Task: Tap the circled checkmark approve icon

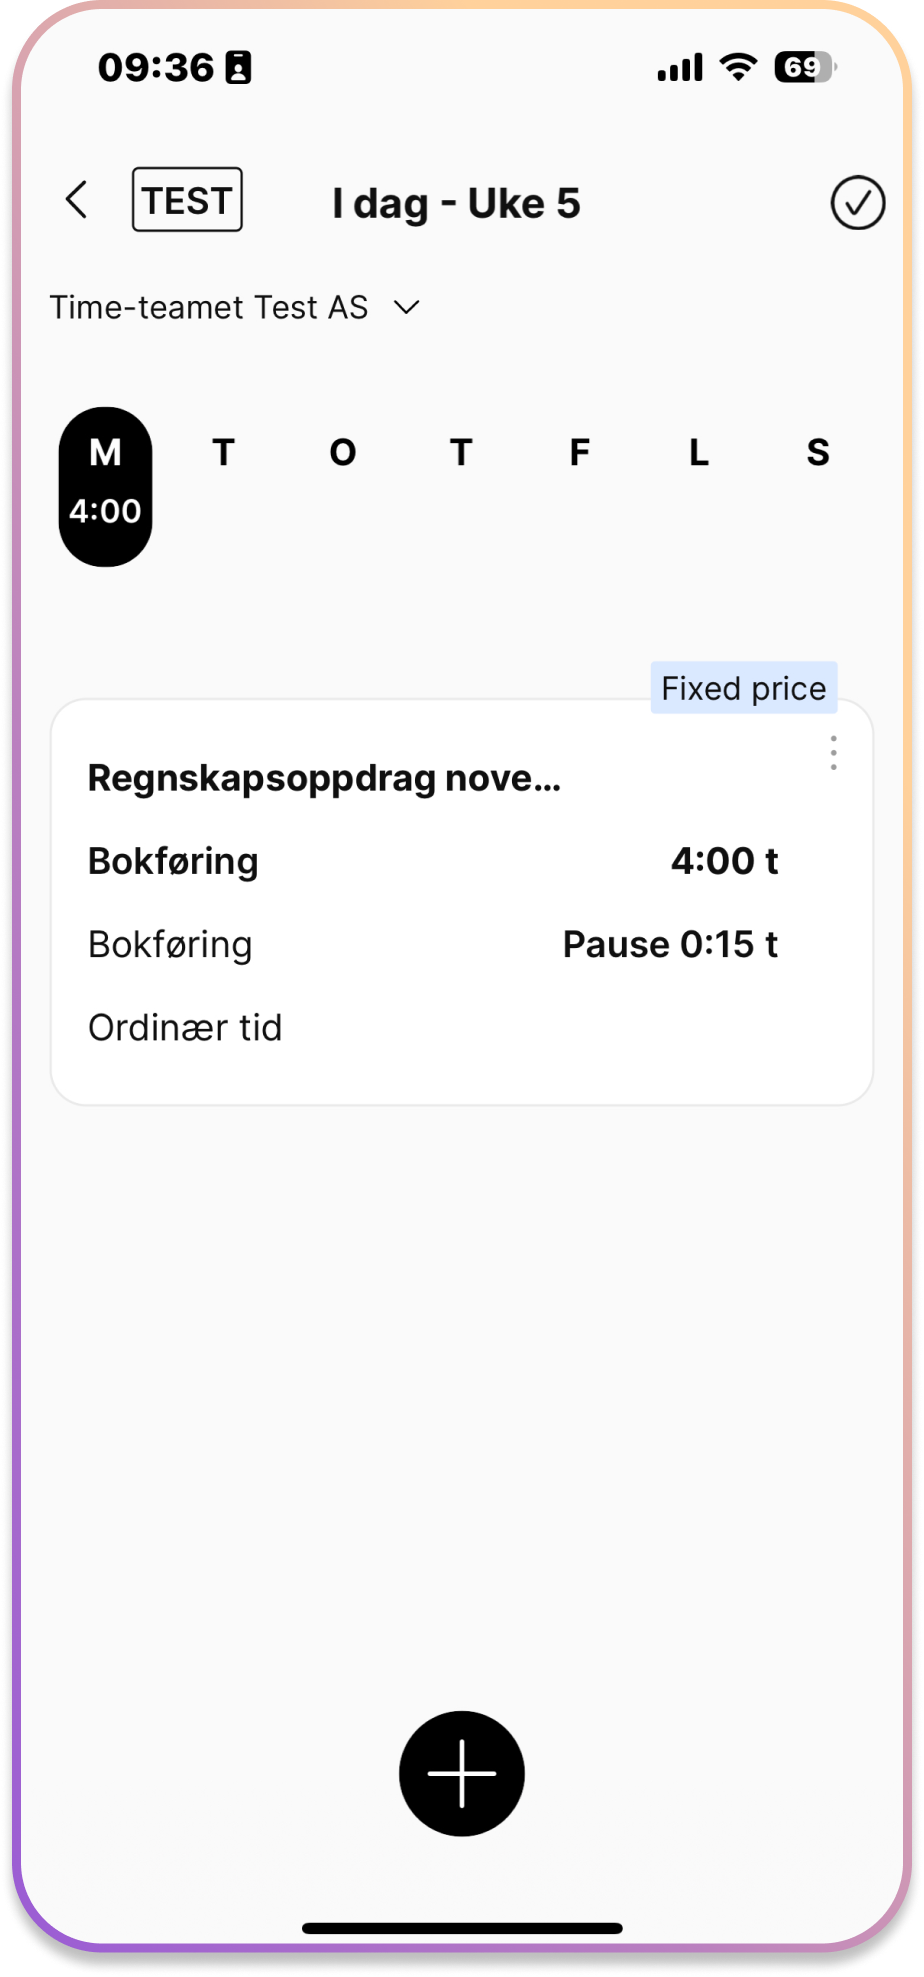Action: click(857, 203)
